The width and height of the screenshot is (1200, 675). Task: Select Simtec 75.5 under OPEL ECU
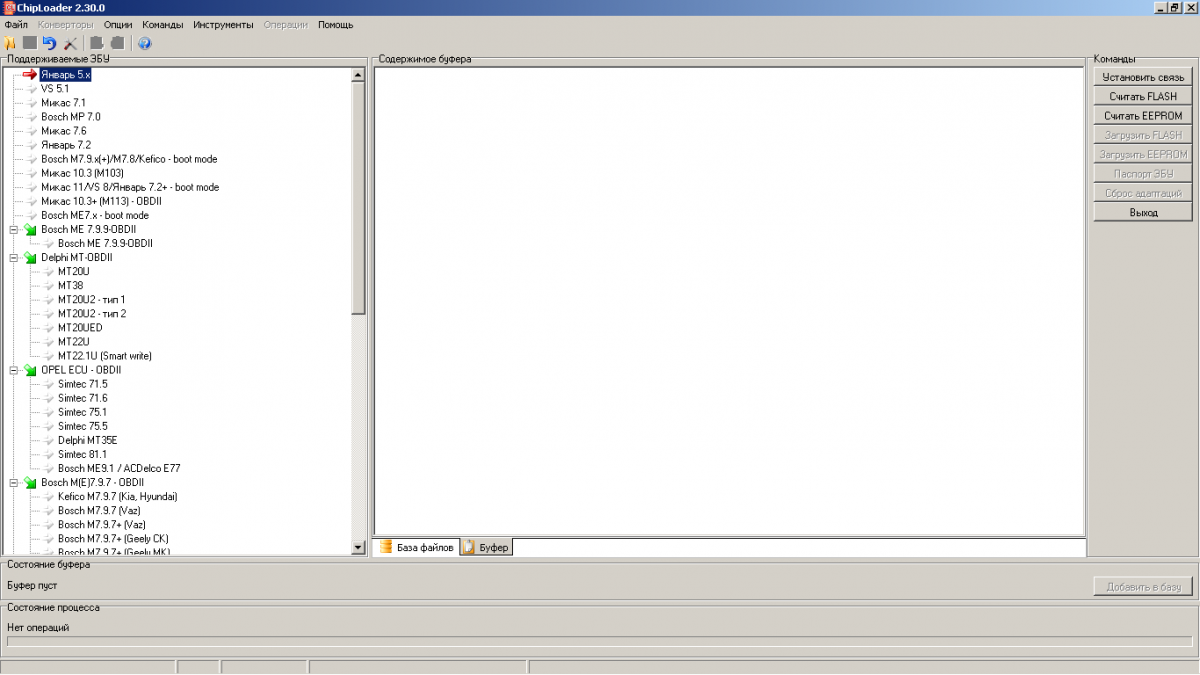pos(82,426)
